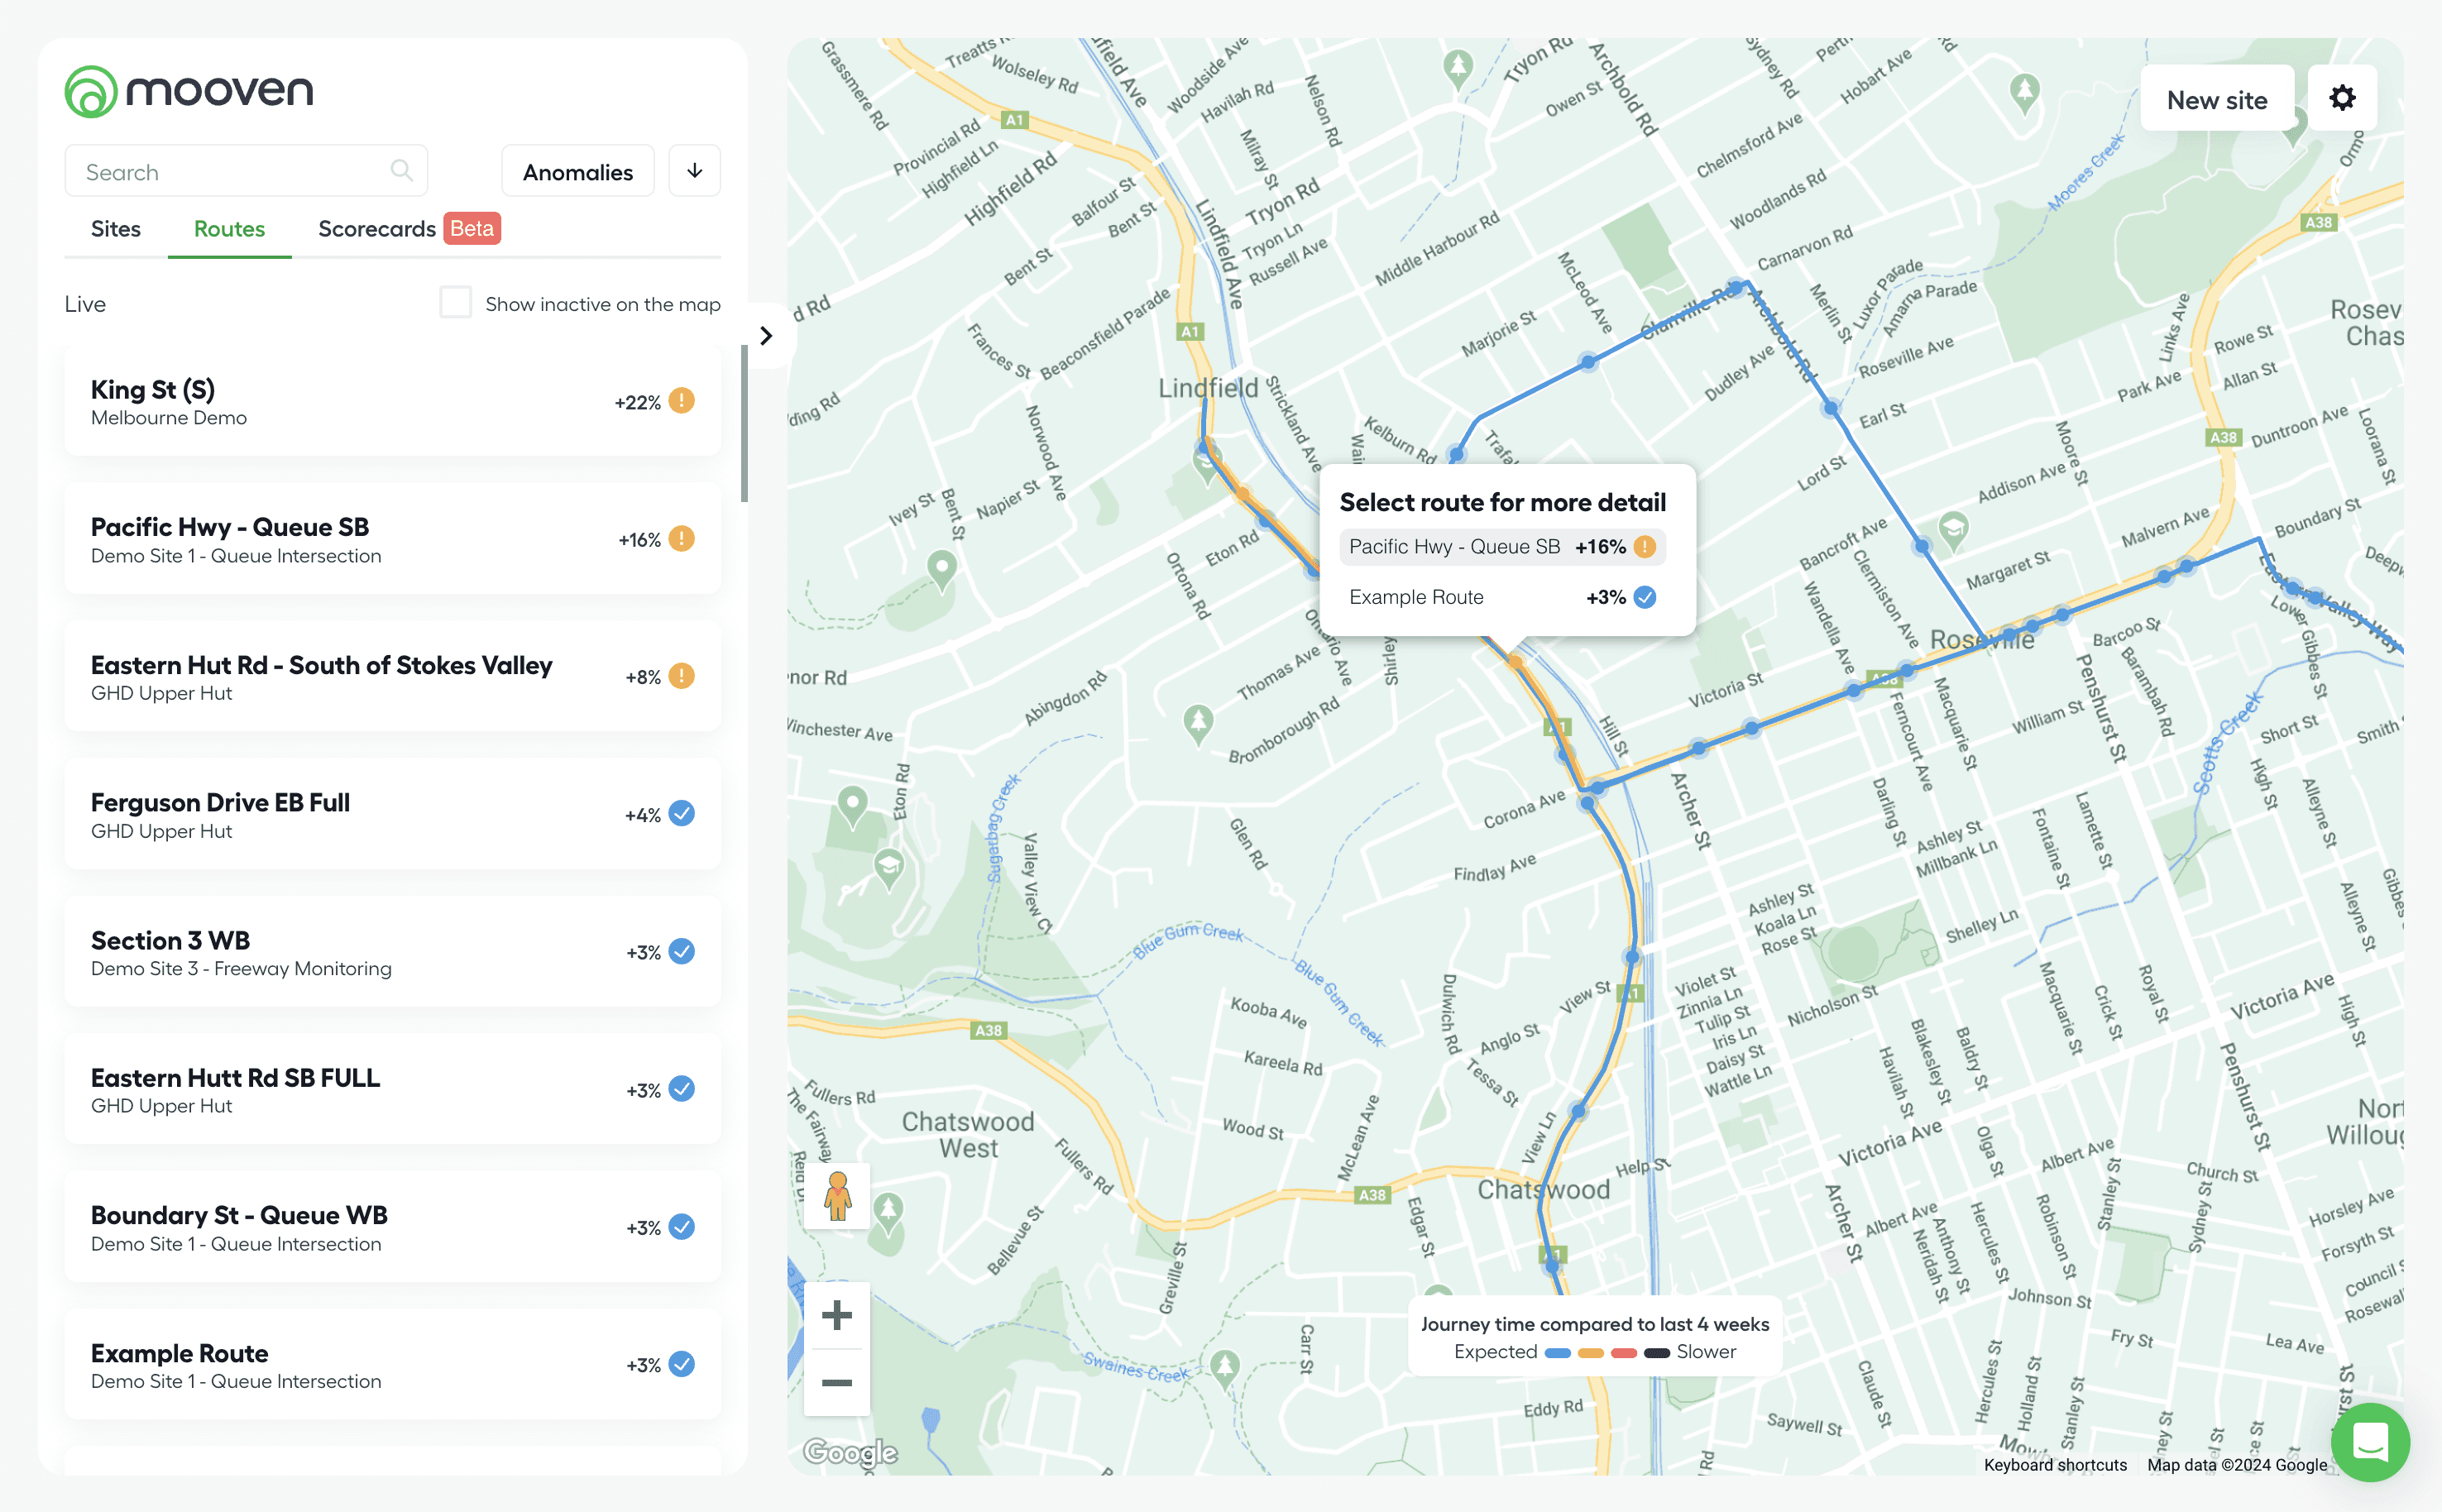Click the New site button
The height and width of the screenshot is (1512, 2442).
[x=2216, y=100]
